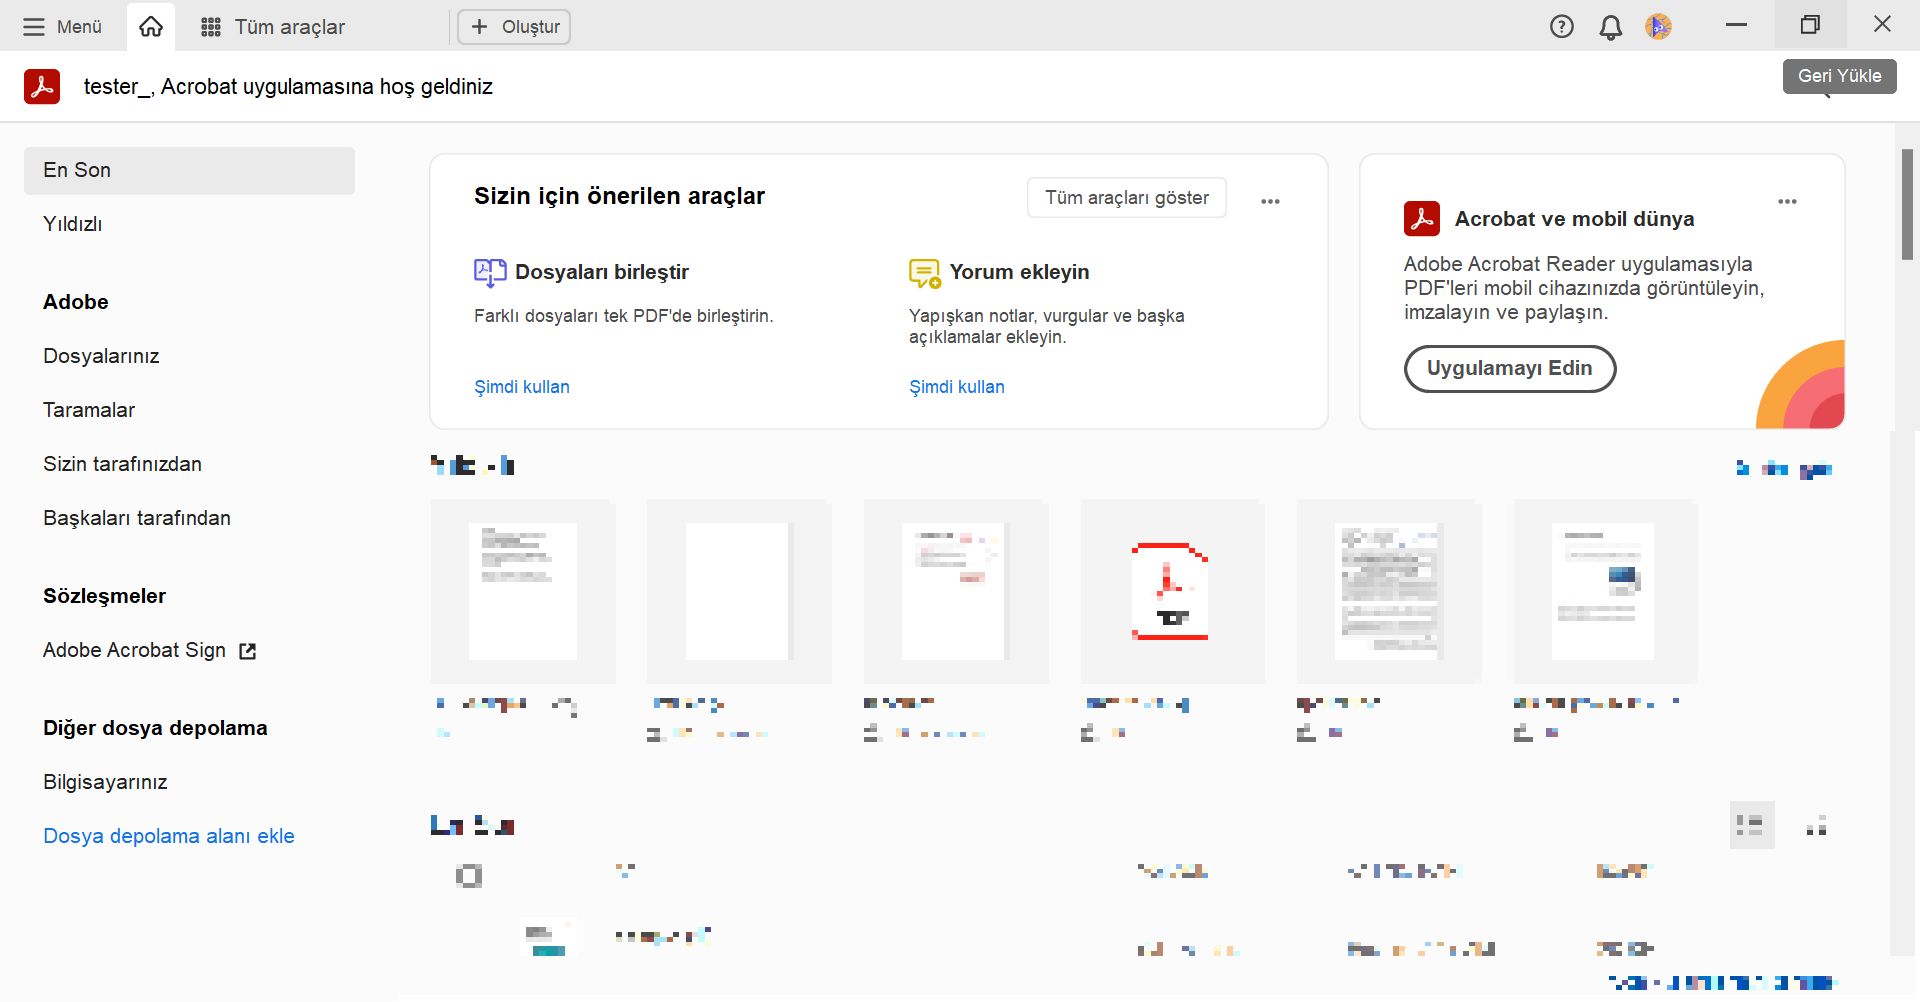Image resolution: width=1920 pixels, height=1002 pixels.
Task: Restore the window with Geri Yükle button
Action: [1810, 25]
